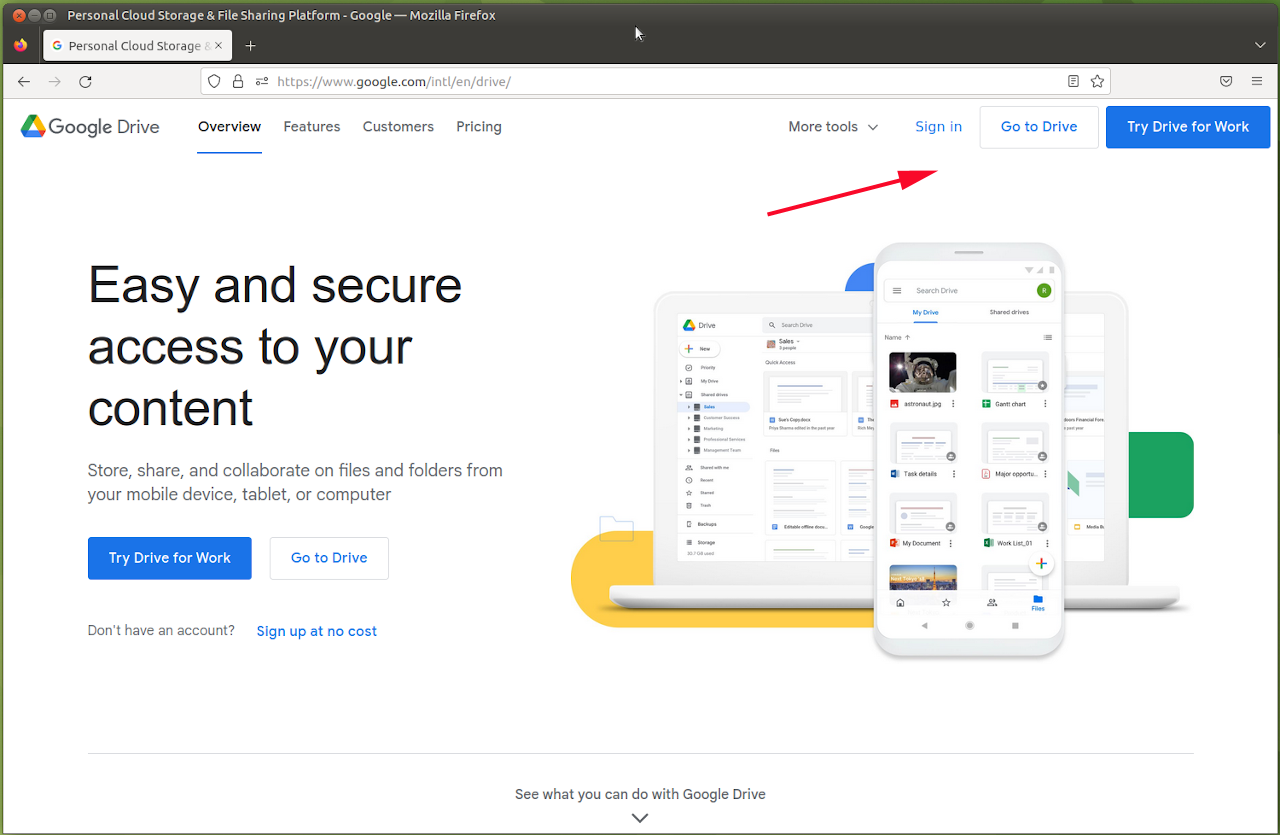Expand the More tools dropdown
The height and width of the screenshot is (835, 1280).
tap(833, 127)
